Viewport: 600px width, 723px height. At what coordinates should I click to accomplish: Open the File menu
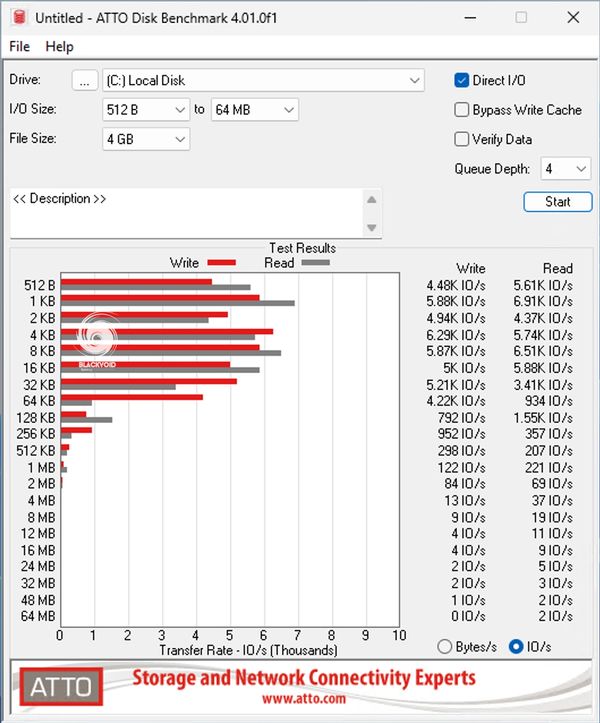20,47
